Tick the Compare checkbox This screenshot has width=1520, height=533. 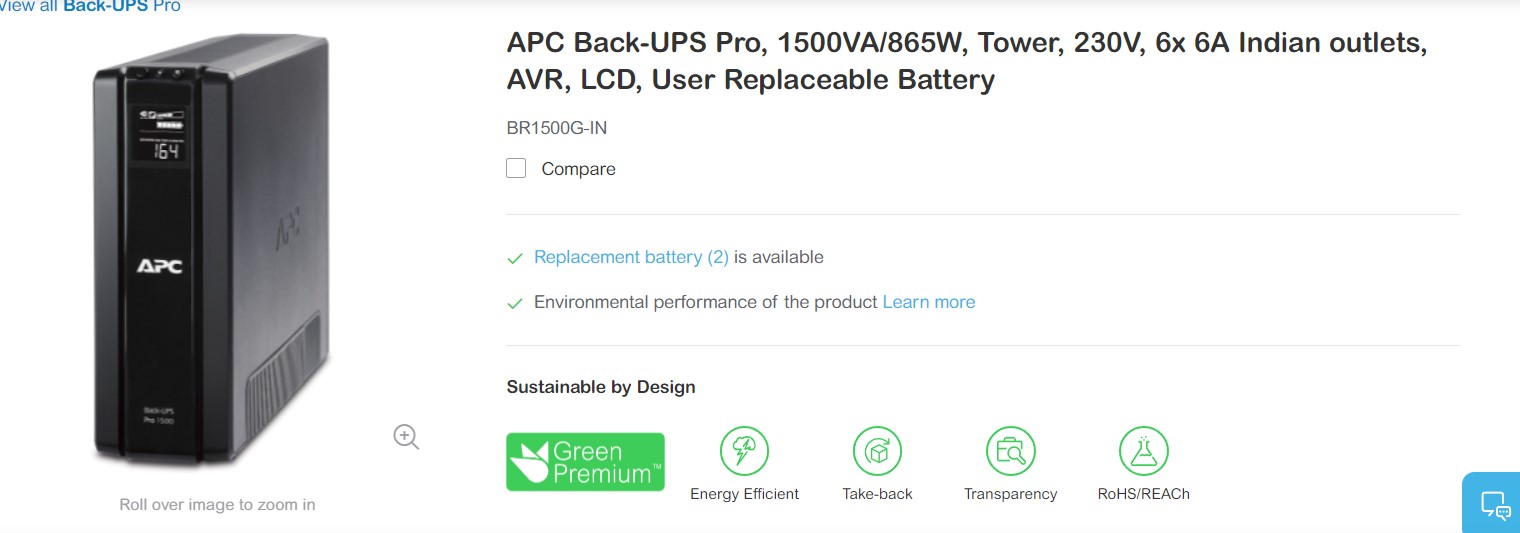click(516, 168)
